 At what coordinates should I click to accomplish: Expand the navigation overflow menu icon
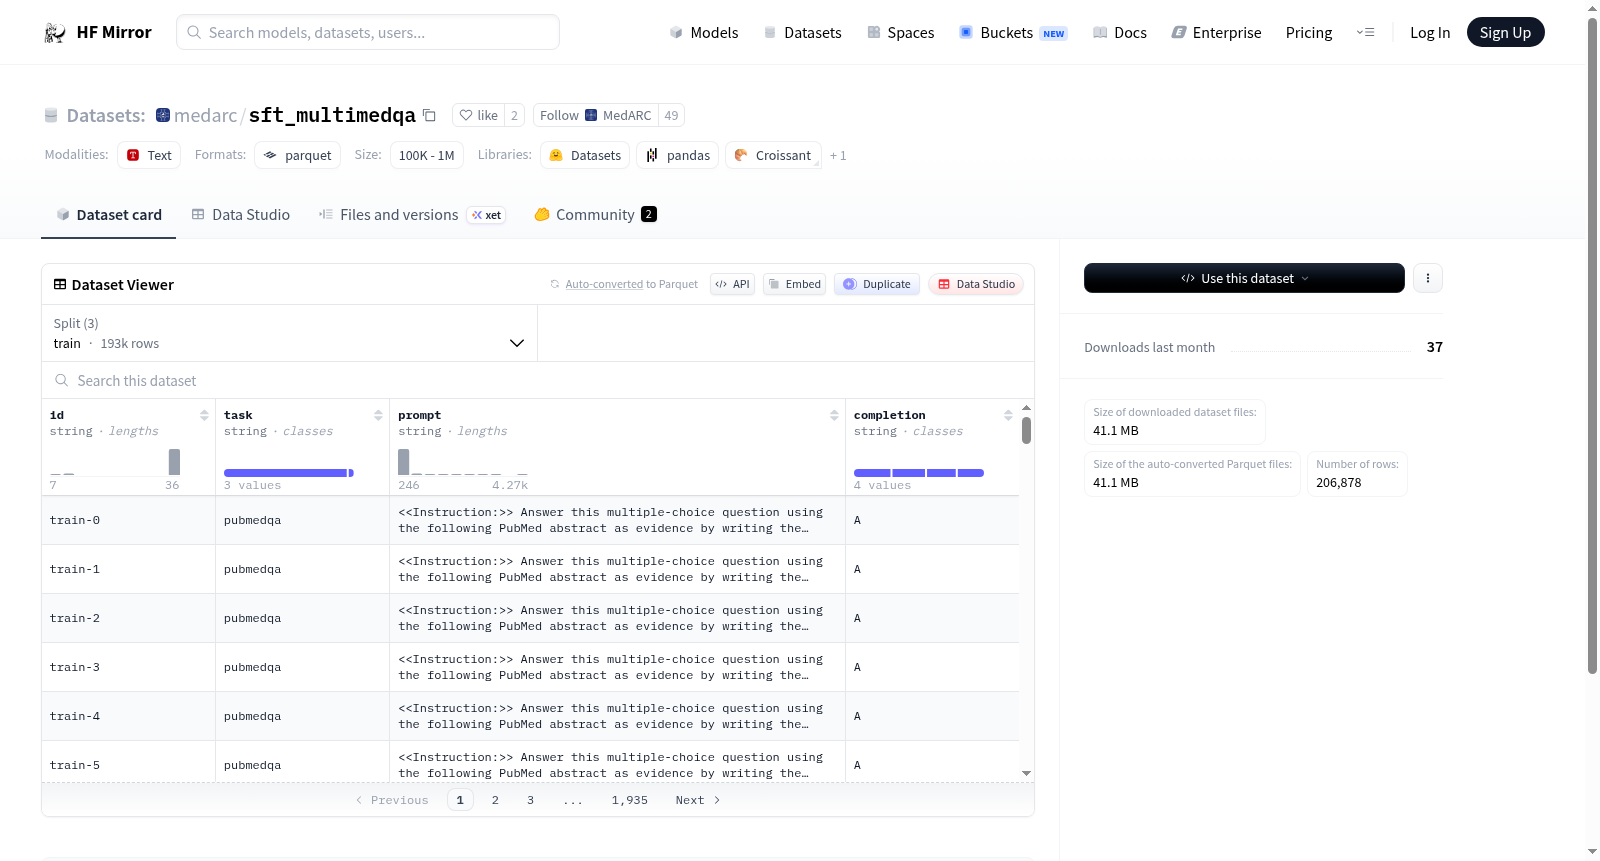[x=1365, y=33]
